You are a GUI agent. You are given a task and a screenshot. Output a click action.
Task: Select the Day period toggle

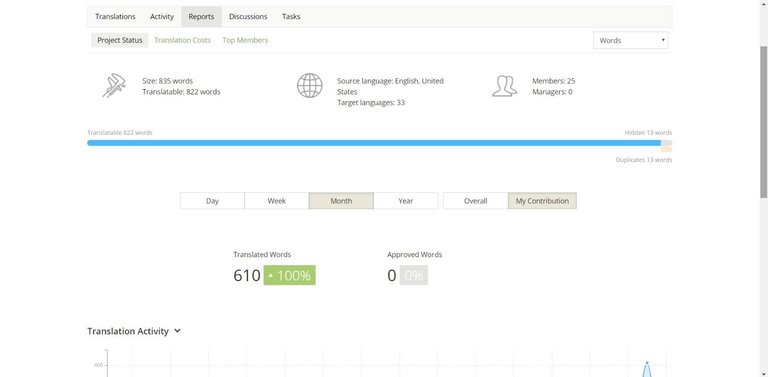tap(212, 201)
